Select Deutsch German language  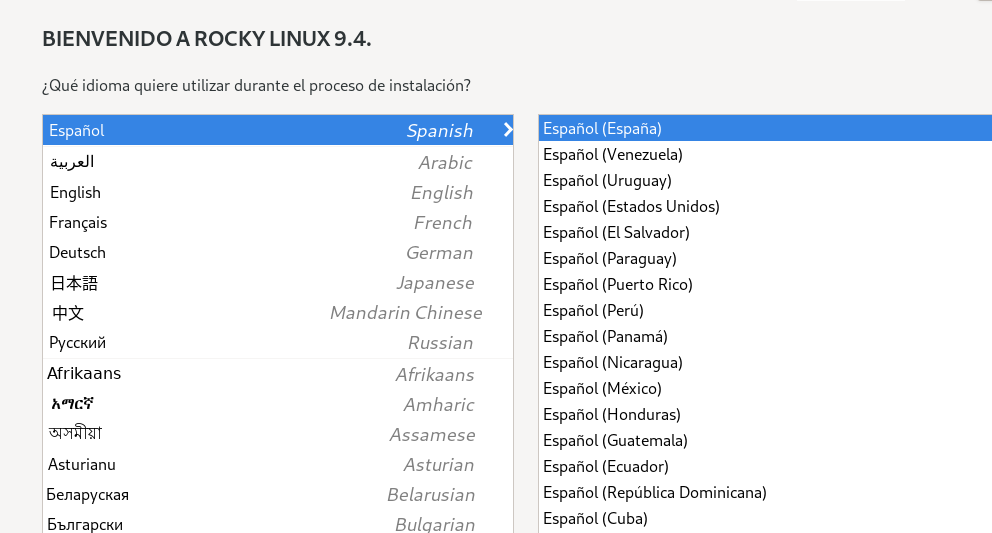pyautogui.click(x=278, y=253)
